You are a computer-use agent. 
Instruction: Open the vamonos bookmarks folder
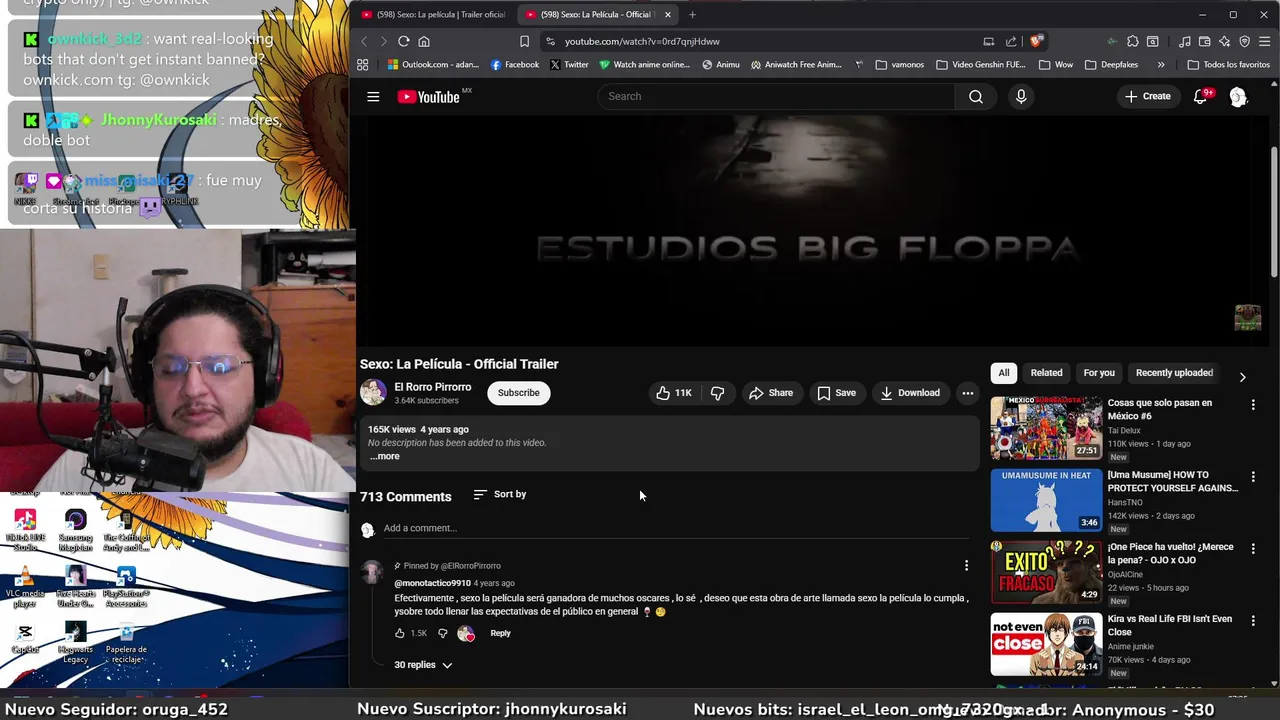(x=899, y=64)
